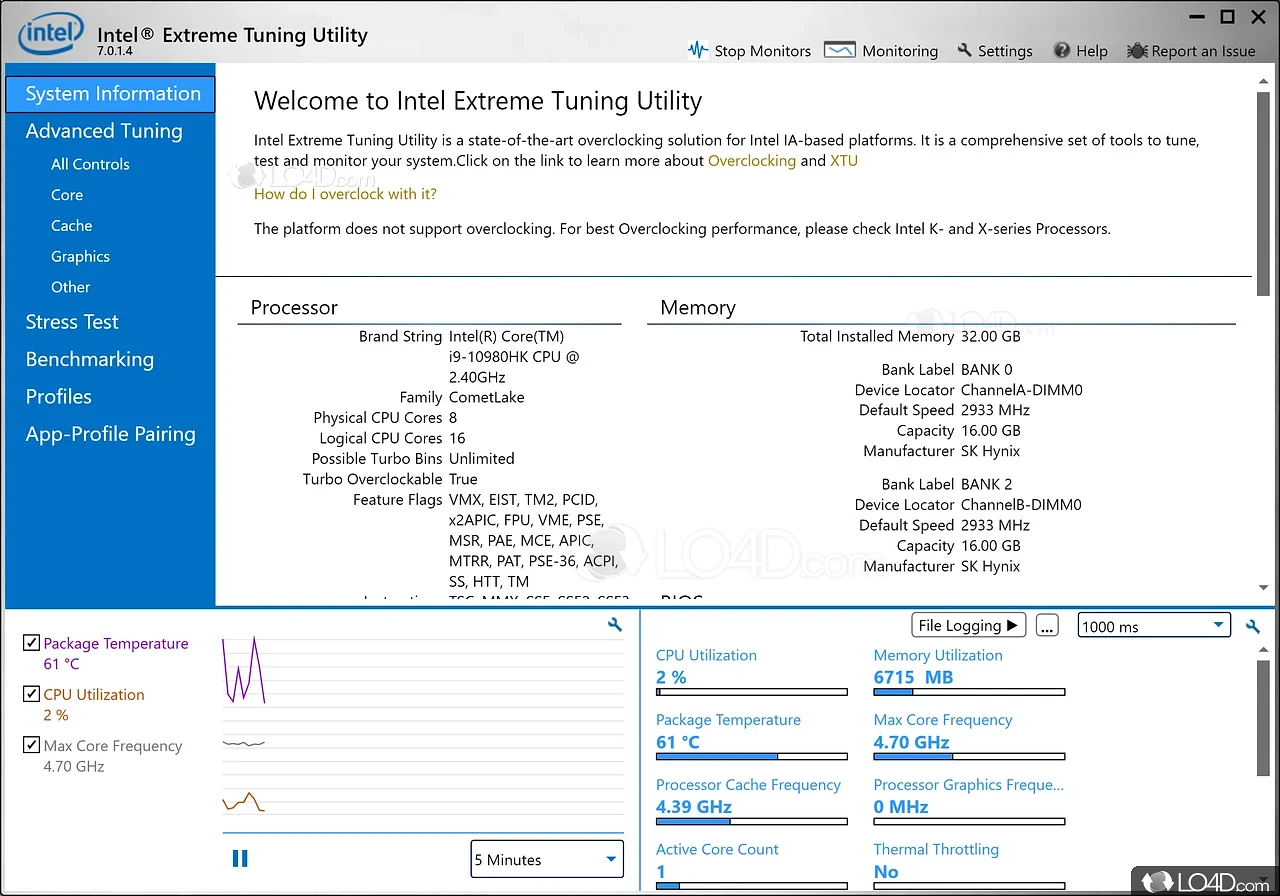The height and width of the screenshot is (896, 1280).
Task: Click the XTU link
Action: tap(844, 160)
